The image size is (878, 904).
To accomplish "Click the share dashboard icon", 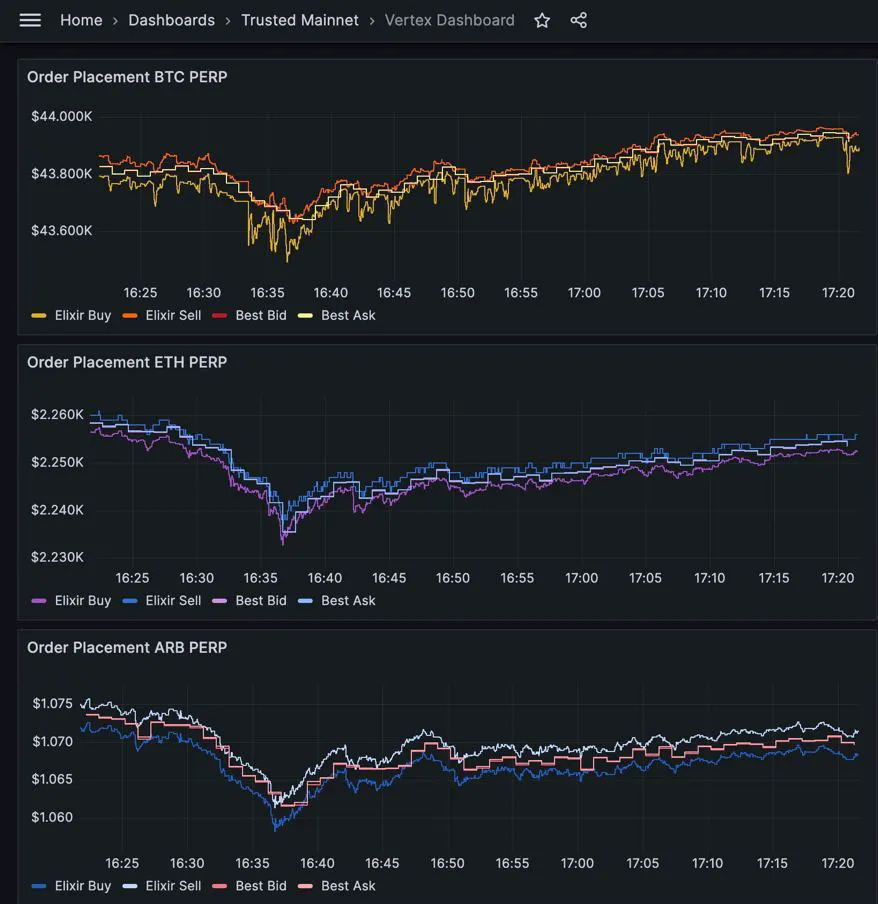I will 578,20.
